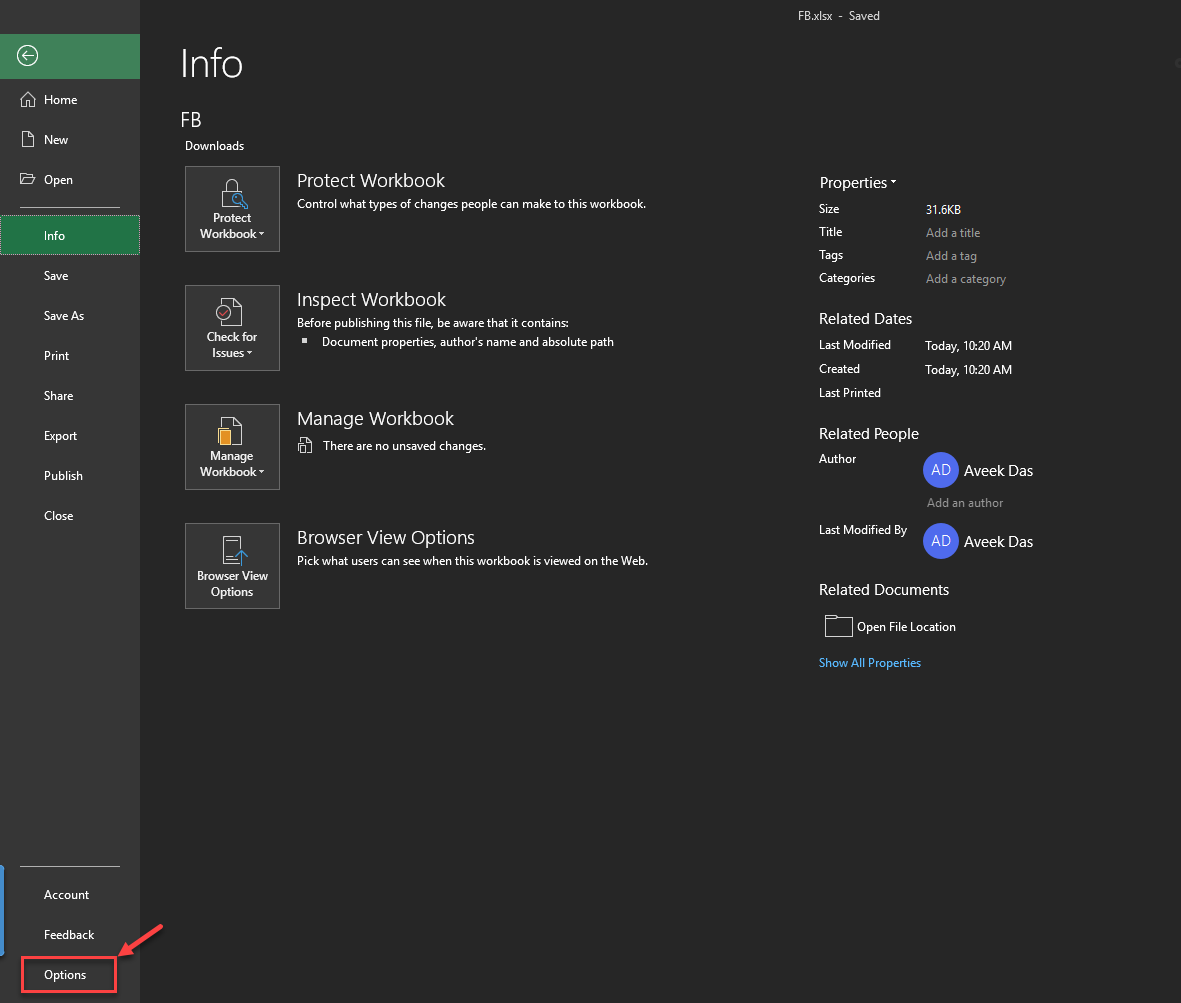Click Show All Properties link
The image size is (1181, 1003).
tap(870, 663)
